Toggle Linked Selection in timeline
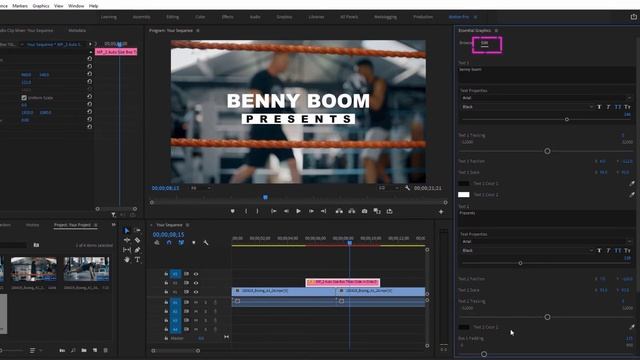The image size is (640, 360). coord(181,242)
